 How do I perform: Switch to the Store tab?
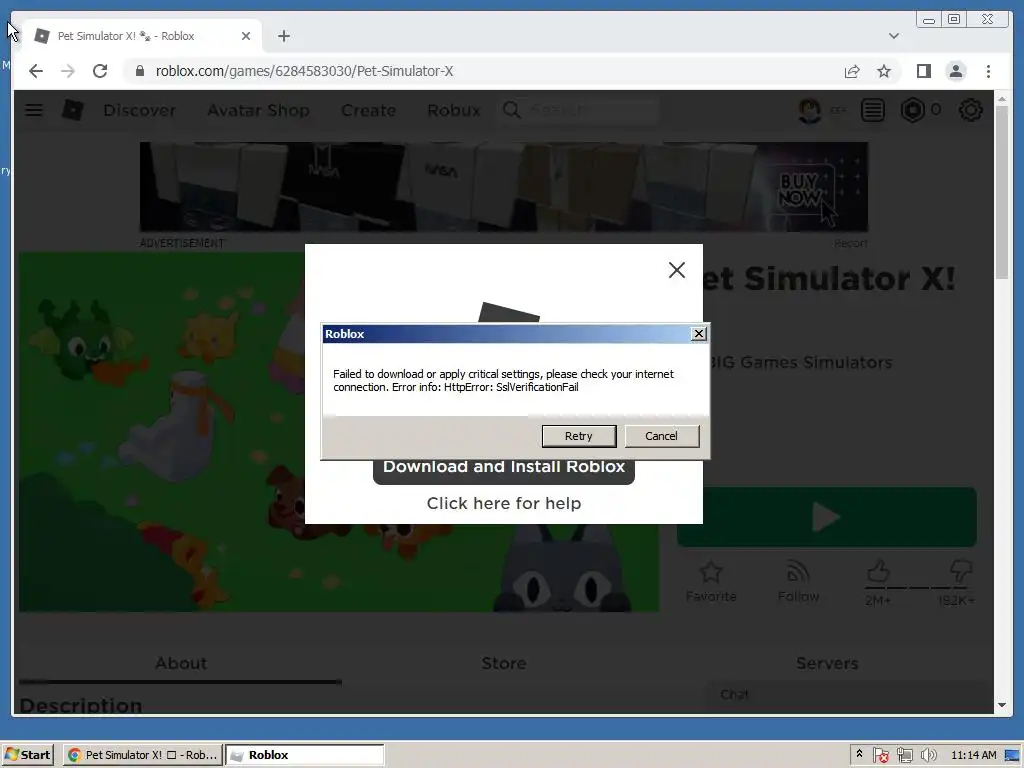(504, 663)
